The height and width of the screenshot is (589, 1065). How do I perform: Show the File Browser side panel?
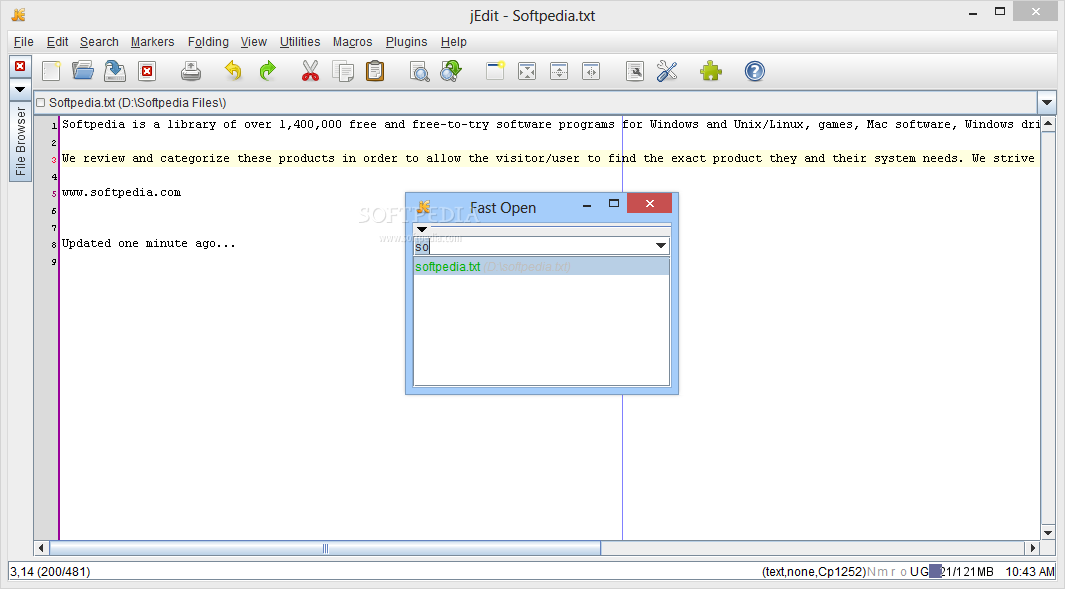pos(20,141)
